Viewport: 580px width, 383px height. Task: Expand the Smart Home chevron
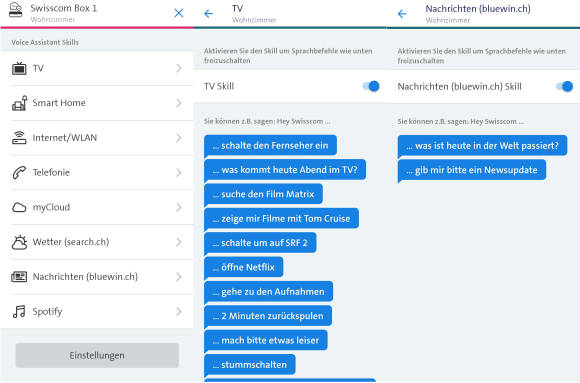click(x=179, y=103)
